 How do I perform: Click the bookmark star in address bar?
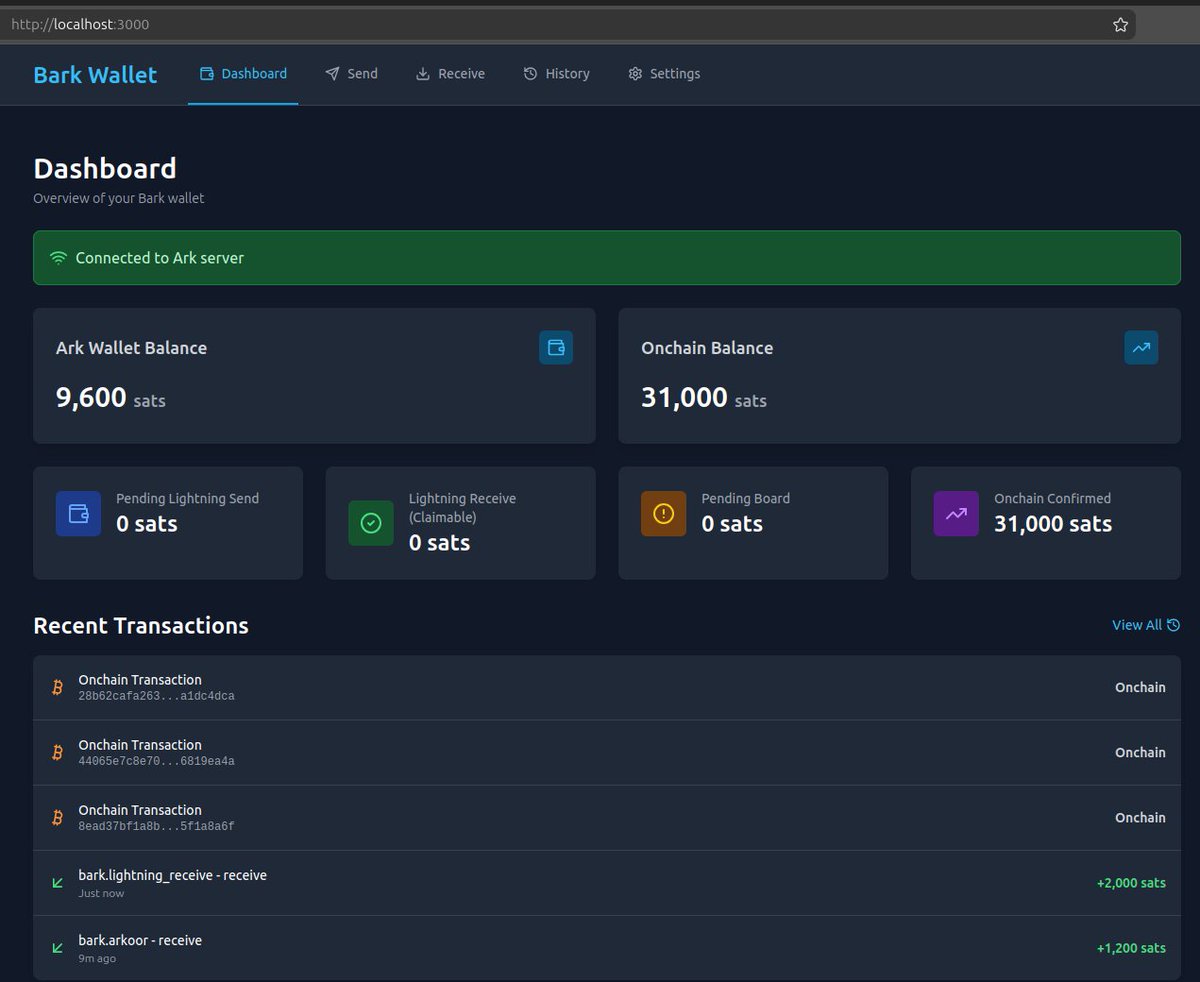[1120, 24]
